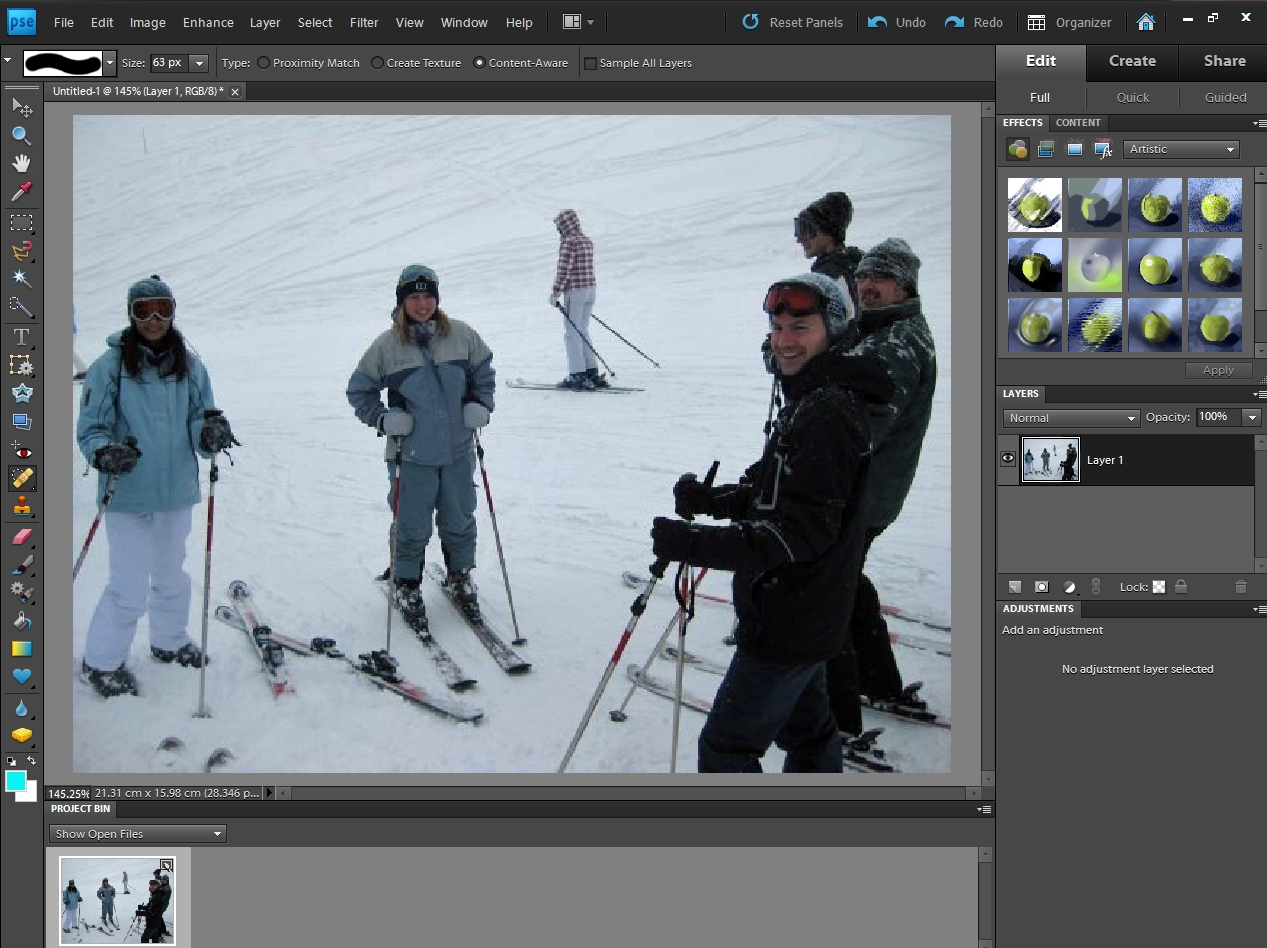
Task: Select photo thumbnail in Project Bin
Action: [x=117, y=899]
